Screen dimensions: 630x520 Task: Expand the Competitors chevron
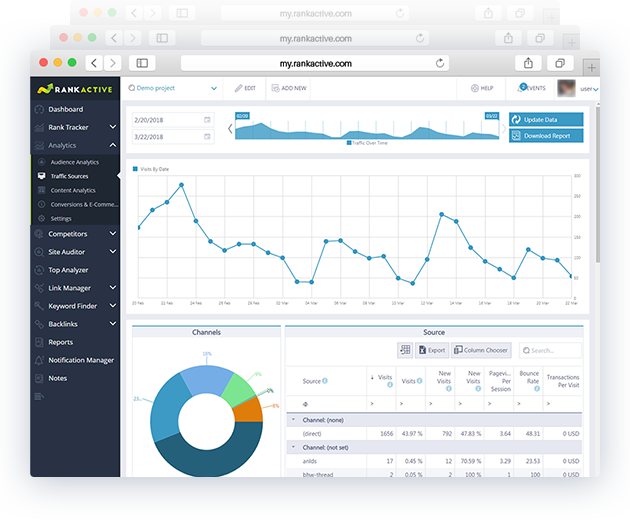coord(113,233)
